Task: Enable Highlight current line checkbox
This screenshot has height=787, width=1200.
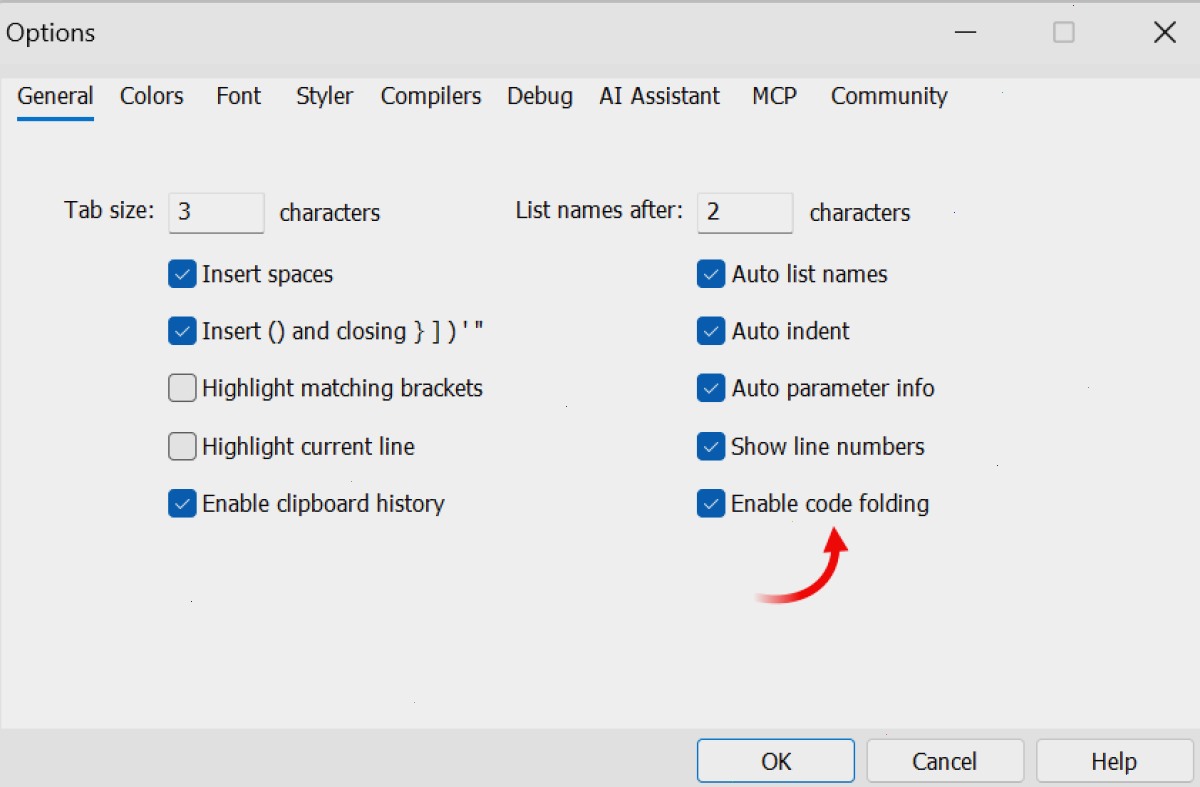Action: tap(182, 446)
